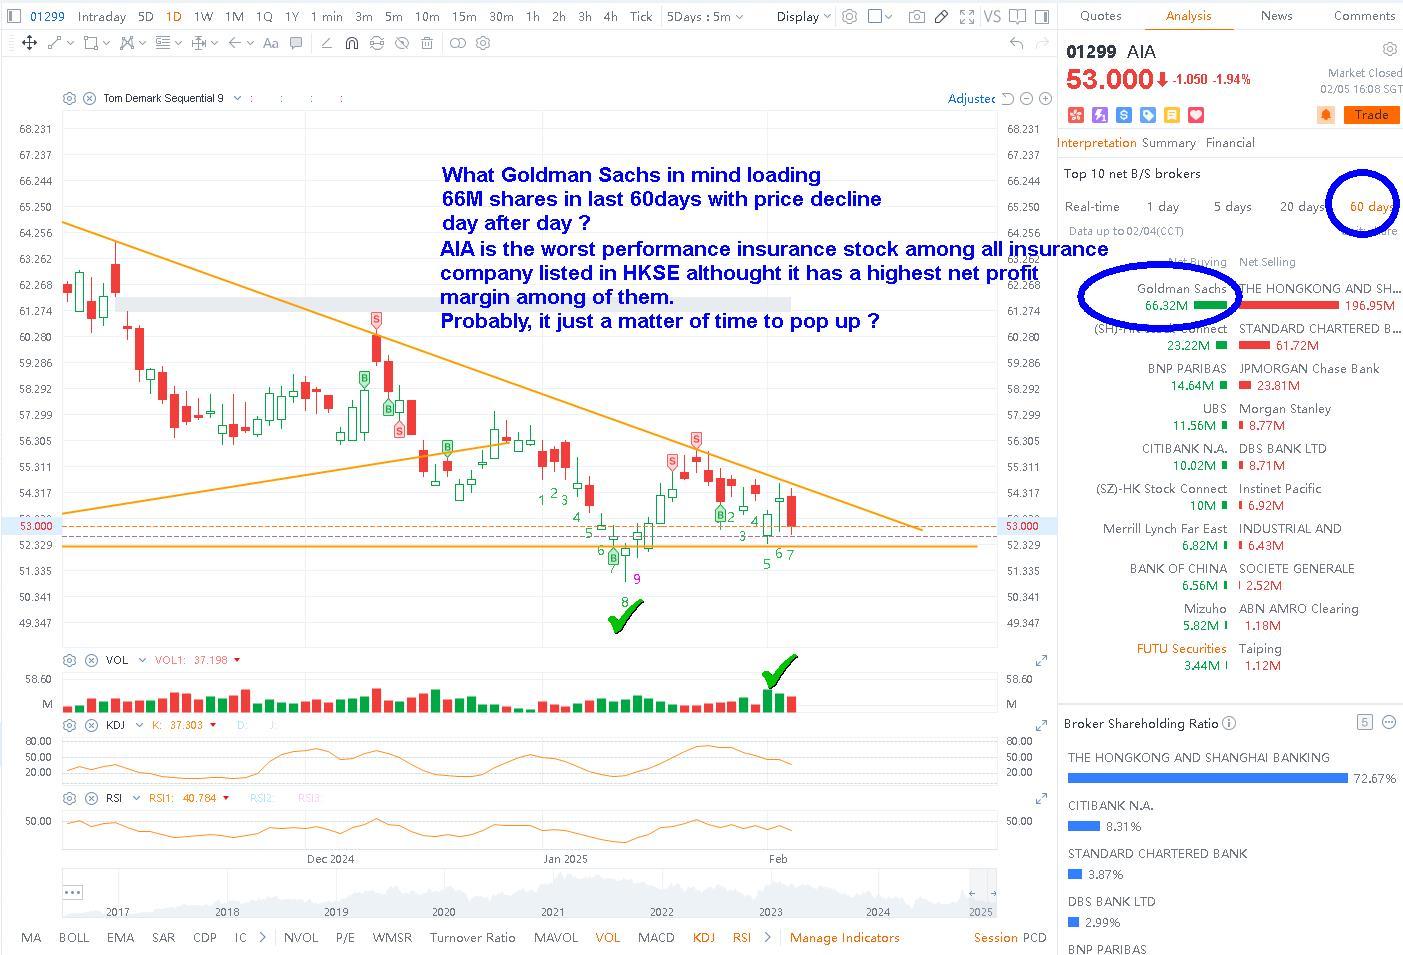The width and height of the screenshot is (1403, 955).
Task: Expand the Display dropdown
Action: coord(804,16)
